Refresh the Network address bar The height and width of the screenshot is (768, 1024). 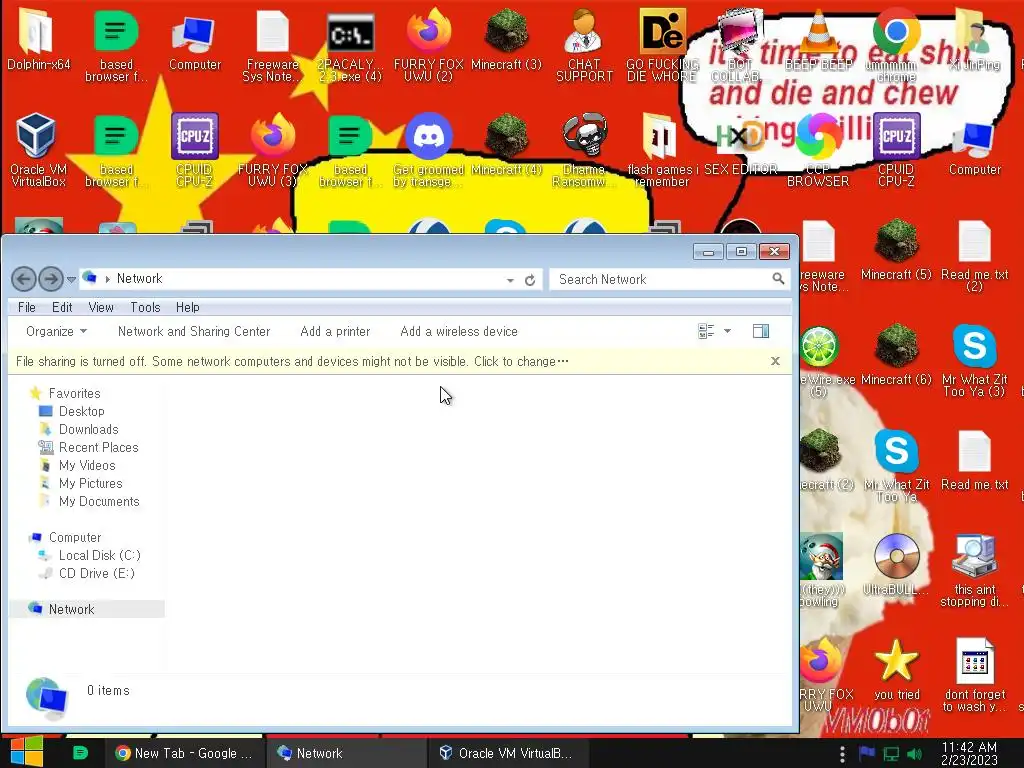pyautogui.click(x=530, y=280)
